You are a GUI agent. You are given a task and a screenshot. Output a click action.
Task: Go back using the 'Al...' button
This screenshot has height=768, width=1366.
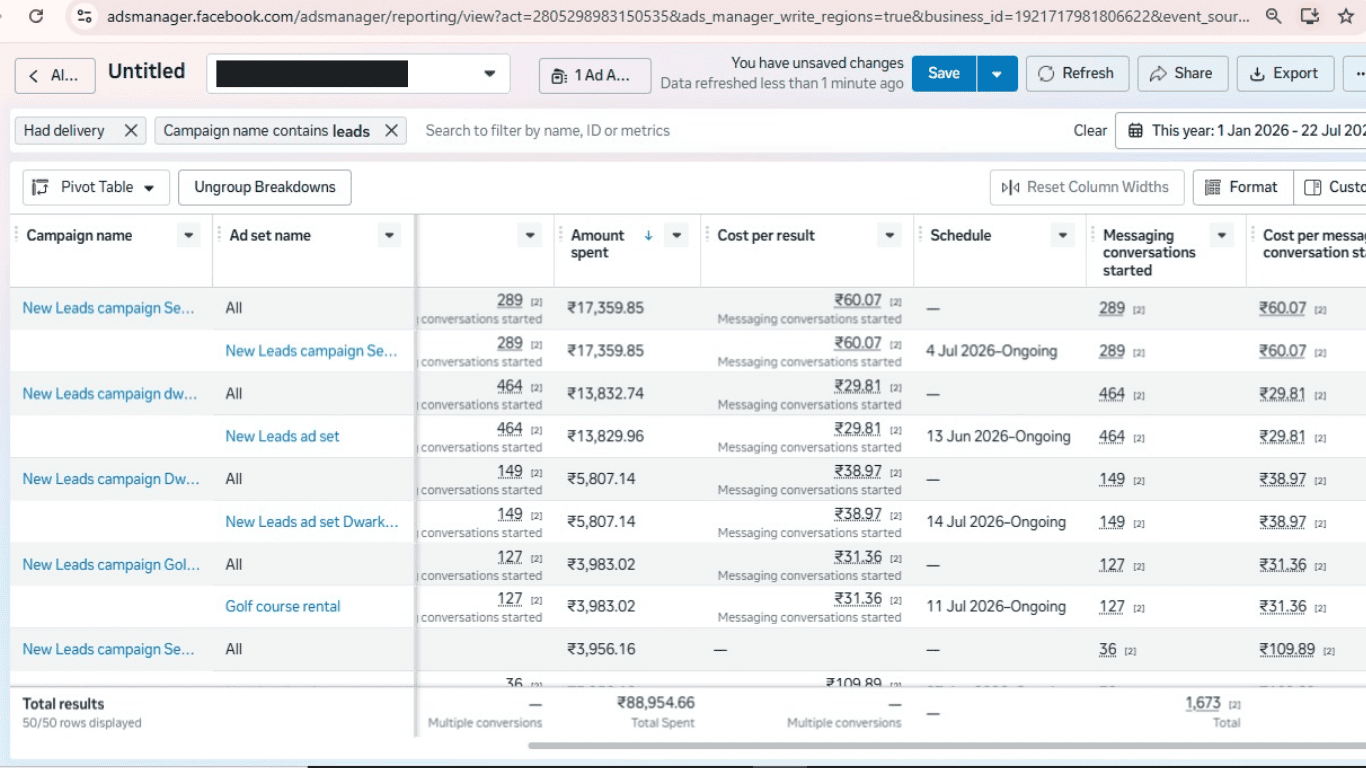(x=55, y=75)
